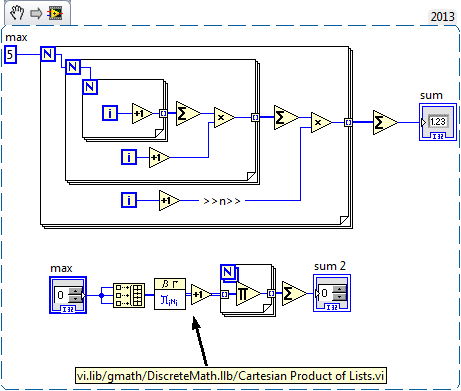Viewport: 461px width, 391px height.
Task: Click the auto-indexing tunnel on innermost loop
Action: tap(163, 114)
